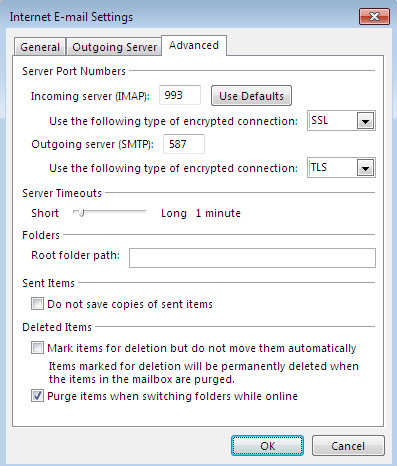Click the SSL combo box for incoming server

tap(341, 121)
